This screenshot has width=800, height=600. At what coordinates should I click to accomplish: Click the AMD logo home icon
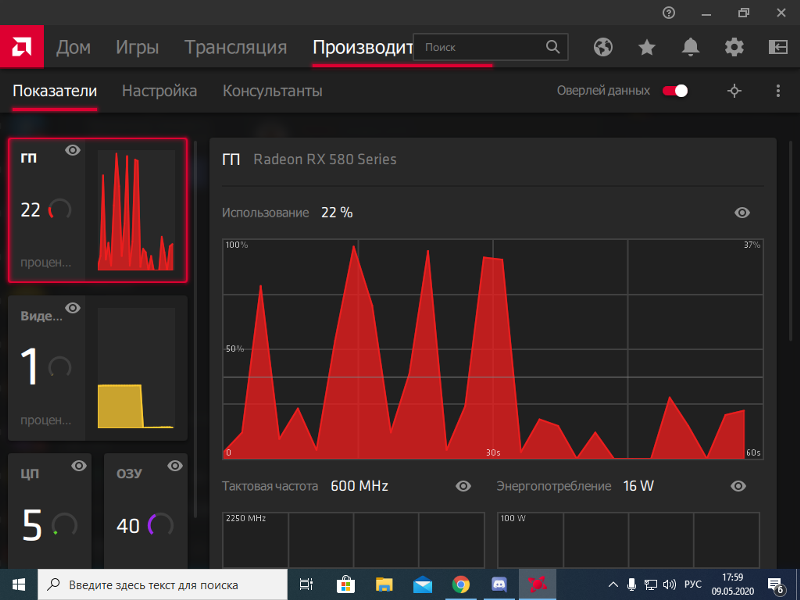(21, 47)
